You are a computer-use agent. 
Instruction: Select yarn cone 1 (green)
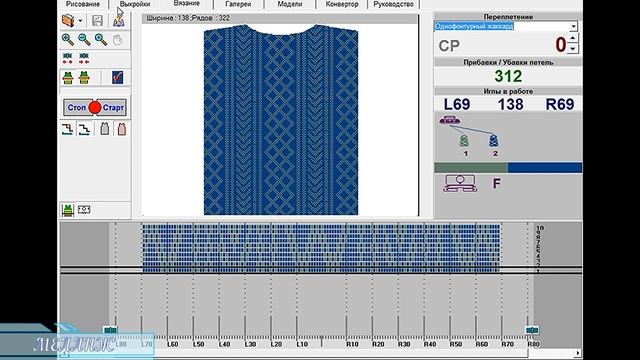point(464,141)
